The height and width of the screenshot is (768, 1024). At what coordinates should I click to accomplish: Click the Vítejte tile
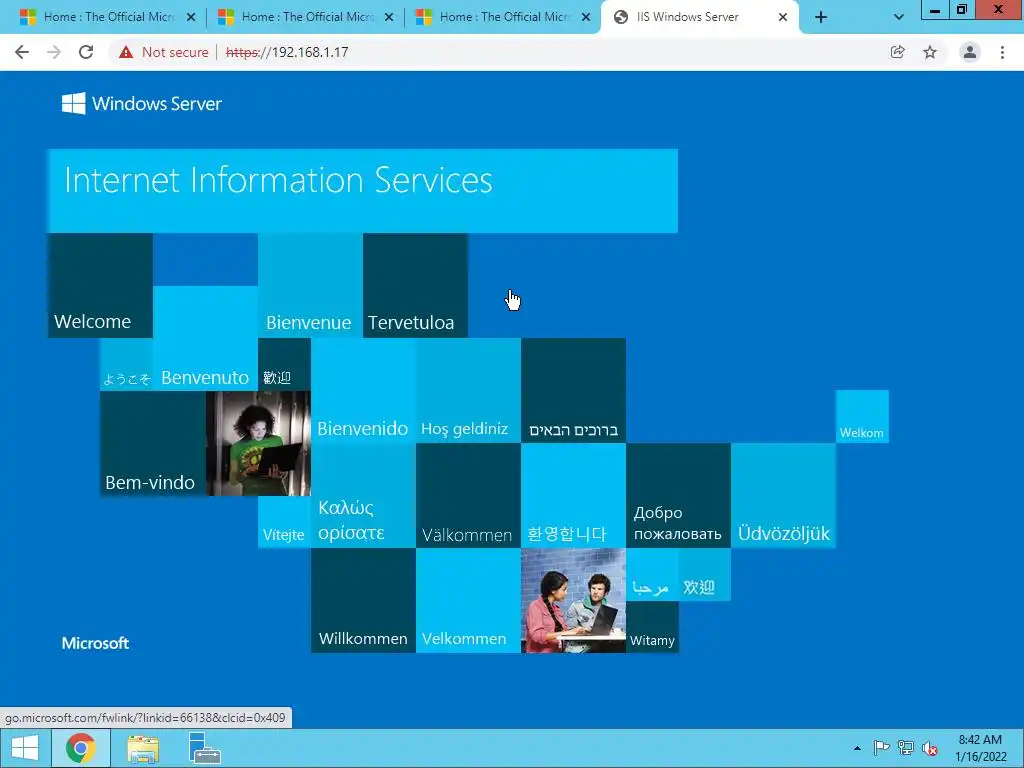(284, 522)
